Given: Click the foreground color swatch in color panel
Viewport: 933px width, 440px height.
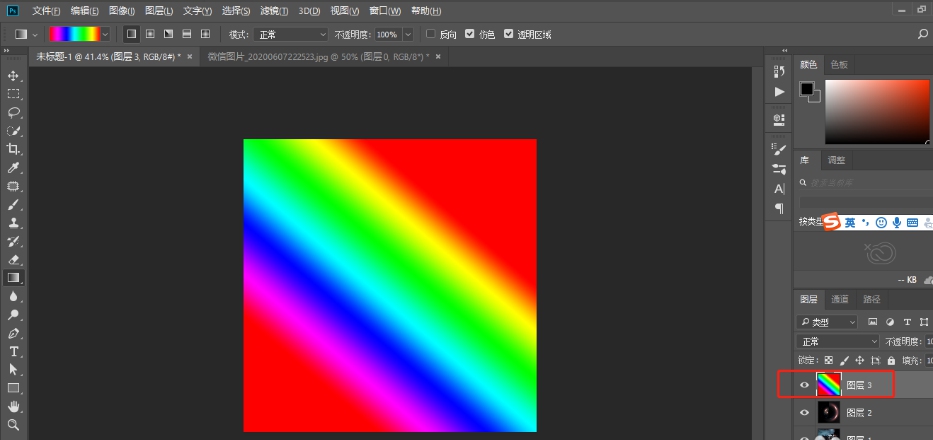Looking at the screenshot, I should (x=806, y=89).
